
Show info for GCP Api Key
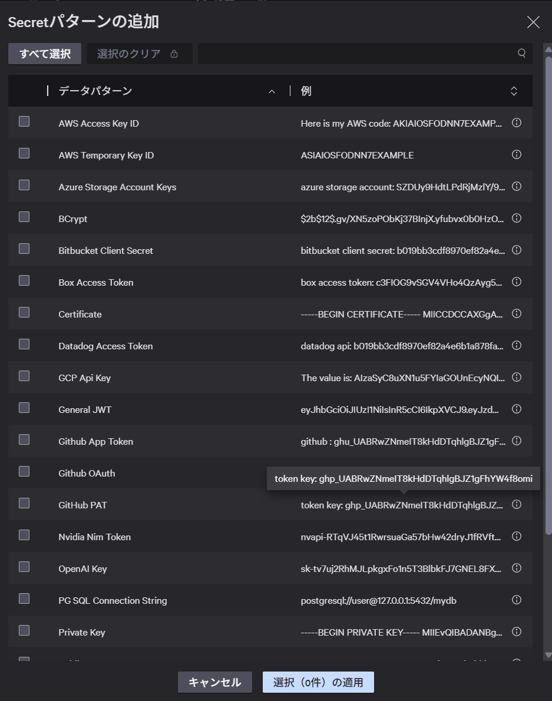516,377
